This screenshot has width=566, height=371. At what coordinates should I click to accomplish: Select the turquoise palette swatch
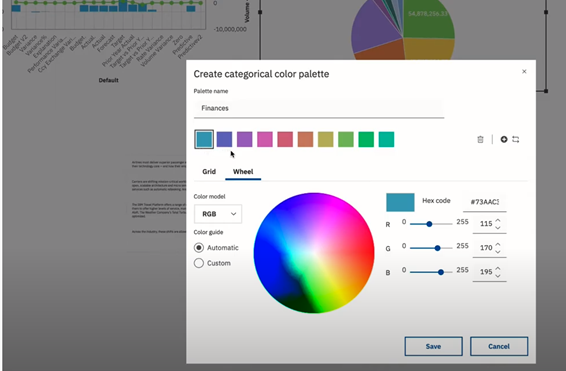coord(386,139)
